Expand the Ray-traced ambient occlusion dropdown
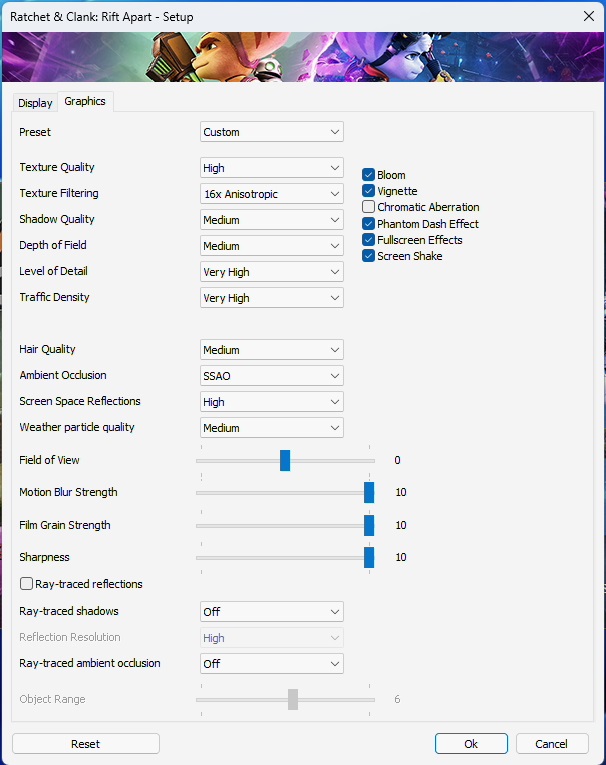Viewport: 606px width, 765px height. [272, 664]
